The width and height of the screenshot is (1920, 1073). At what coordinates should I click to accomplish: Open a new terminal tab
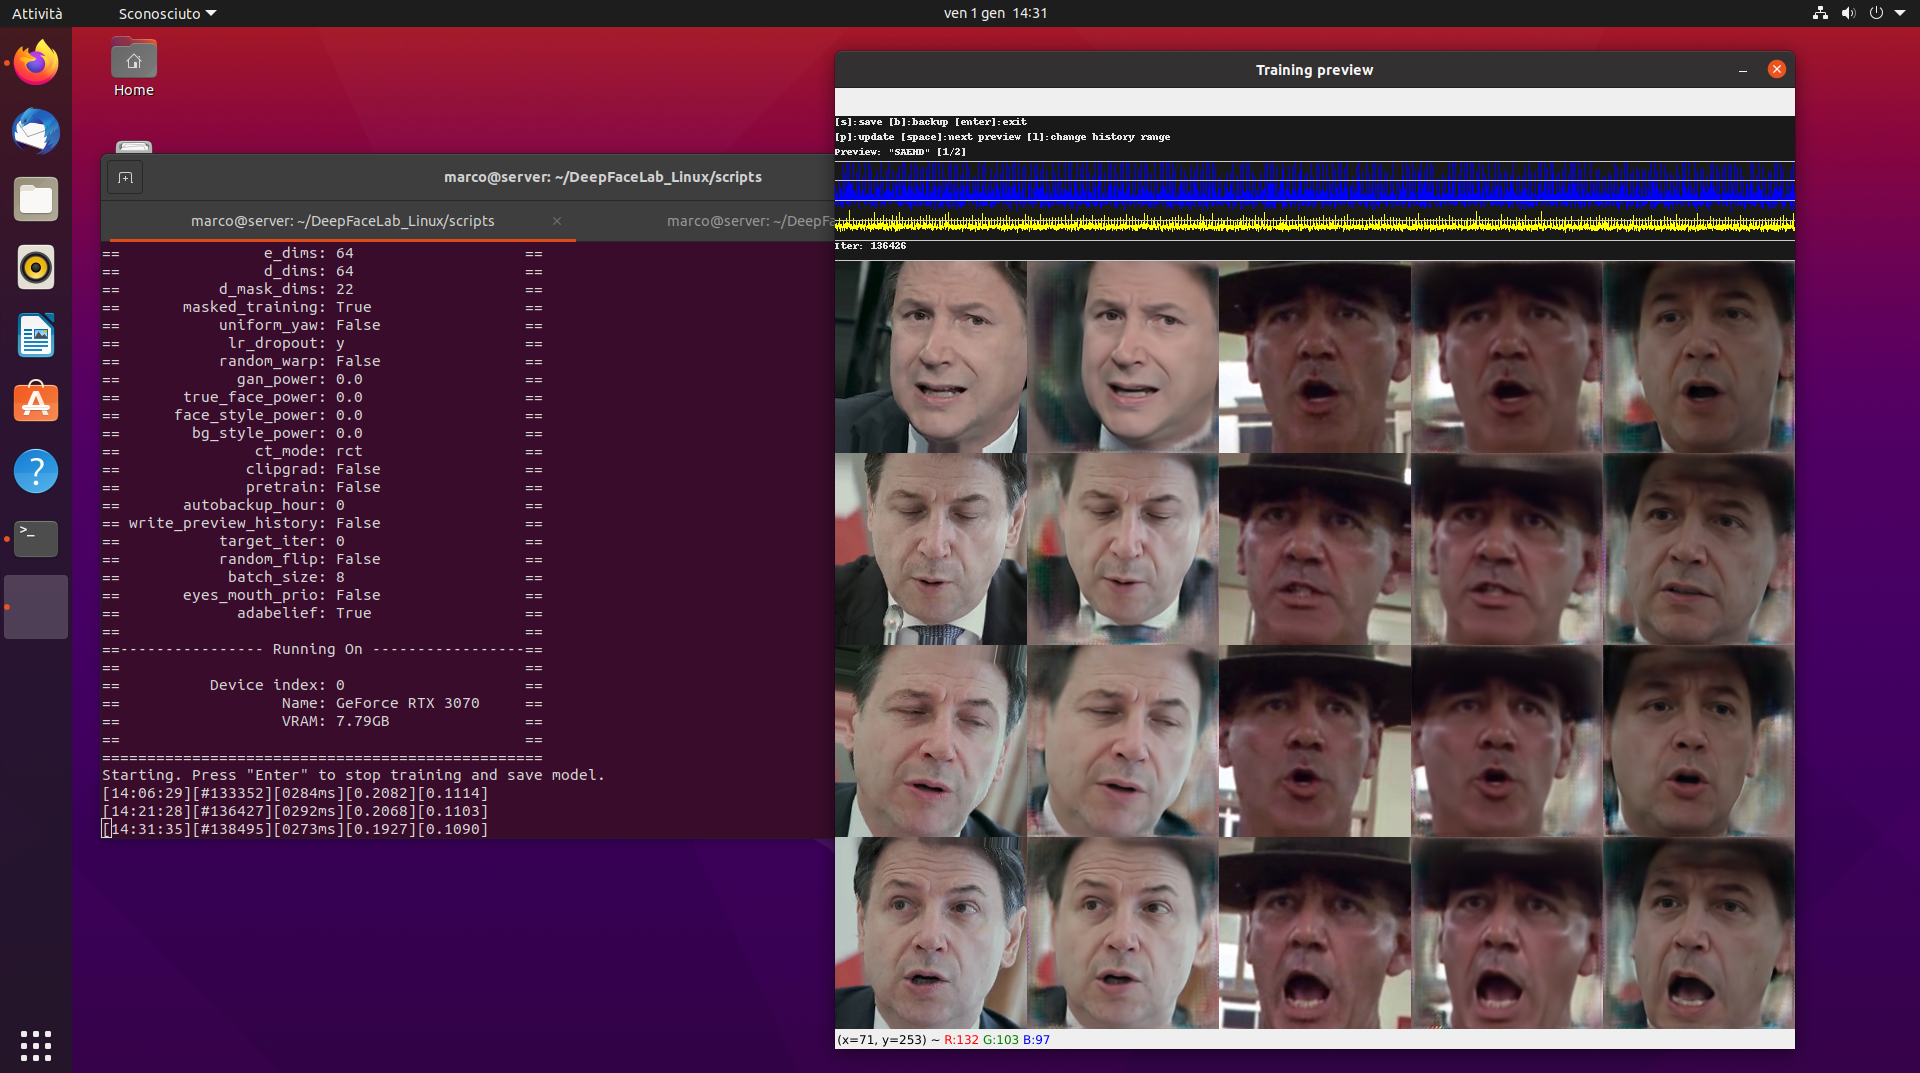tap(125, 177)
